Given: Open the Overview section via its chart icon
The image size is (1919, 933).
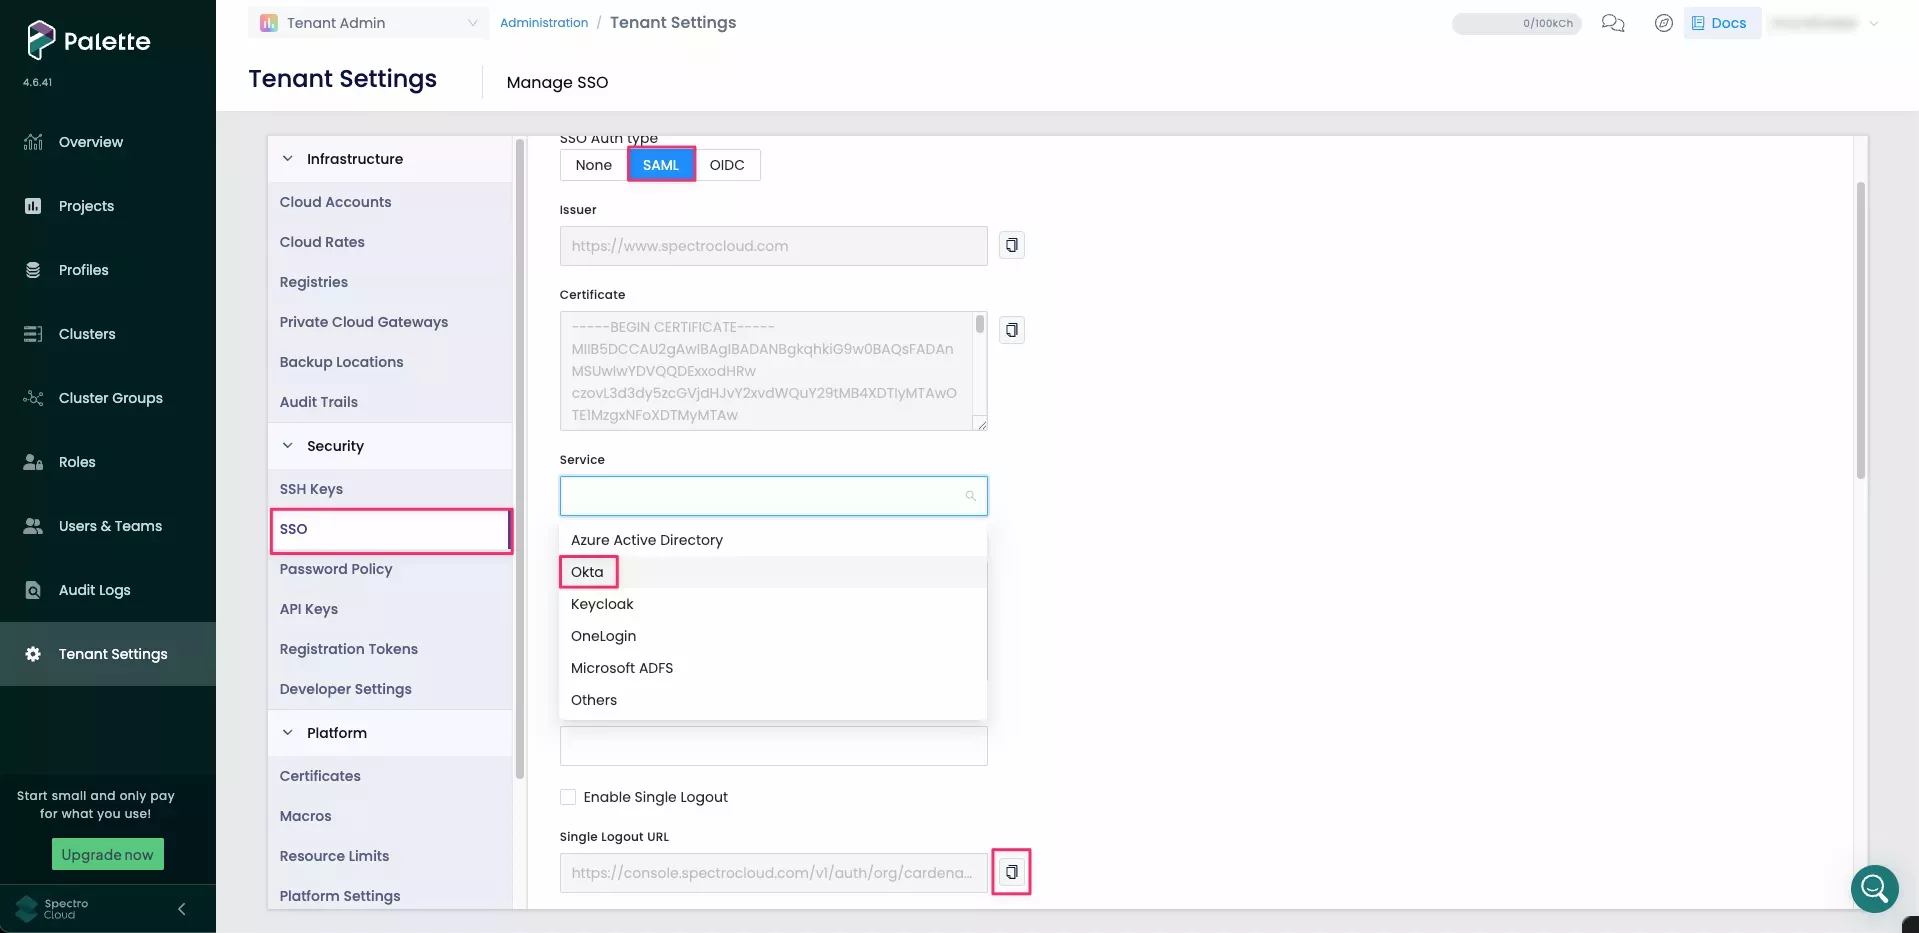Looking at the screenshot, I should click(33, 141).
